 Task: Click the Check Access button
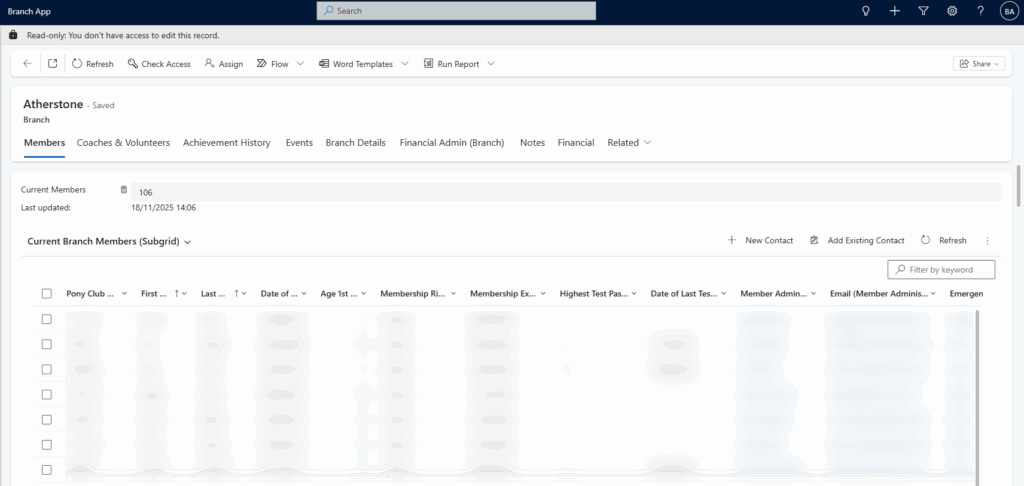pos(159,64)
